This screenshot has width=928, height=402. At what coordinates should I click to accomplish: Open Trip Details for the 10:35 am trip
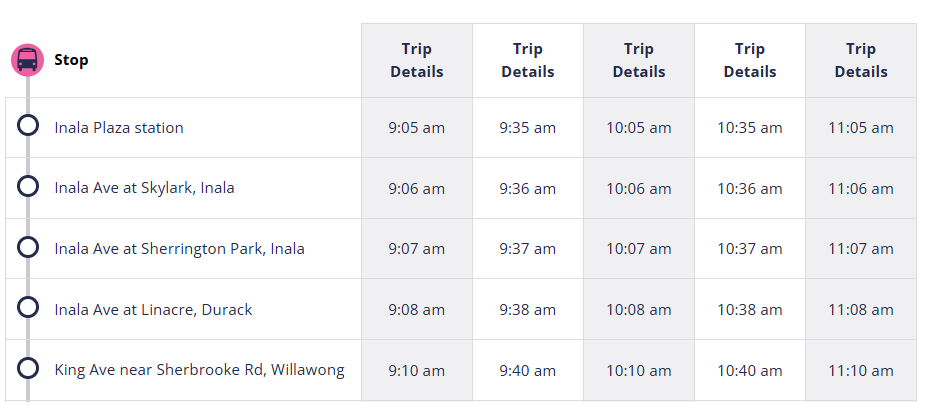point(750,60)
